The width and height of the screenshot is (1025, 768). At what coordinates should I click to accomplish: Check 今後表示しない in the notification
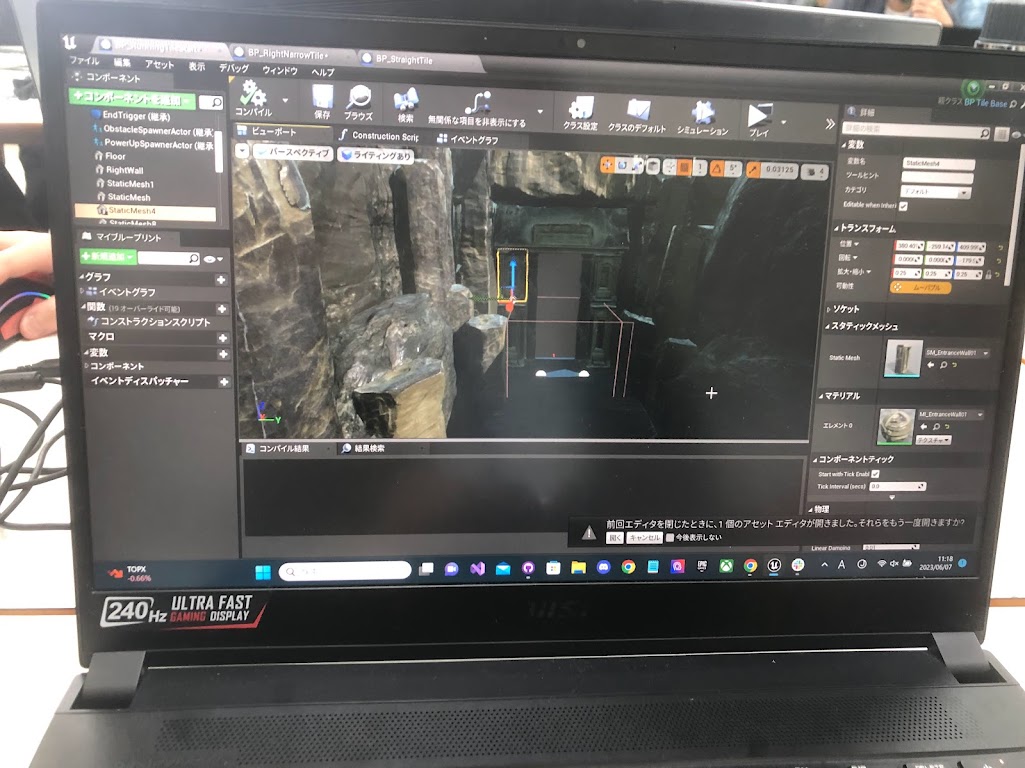pos(669,537)
